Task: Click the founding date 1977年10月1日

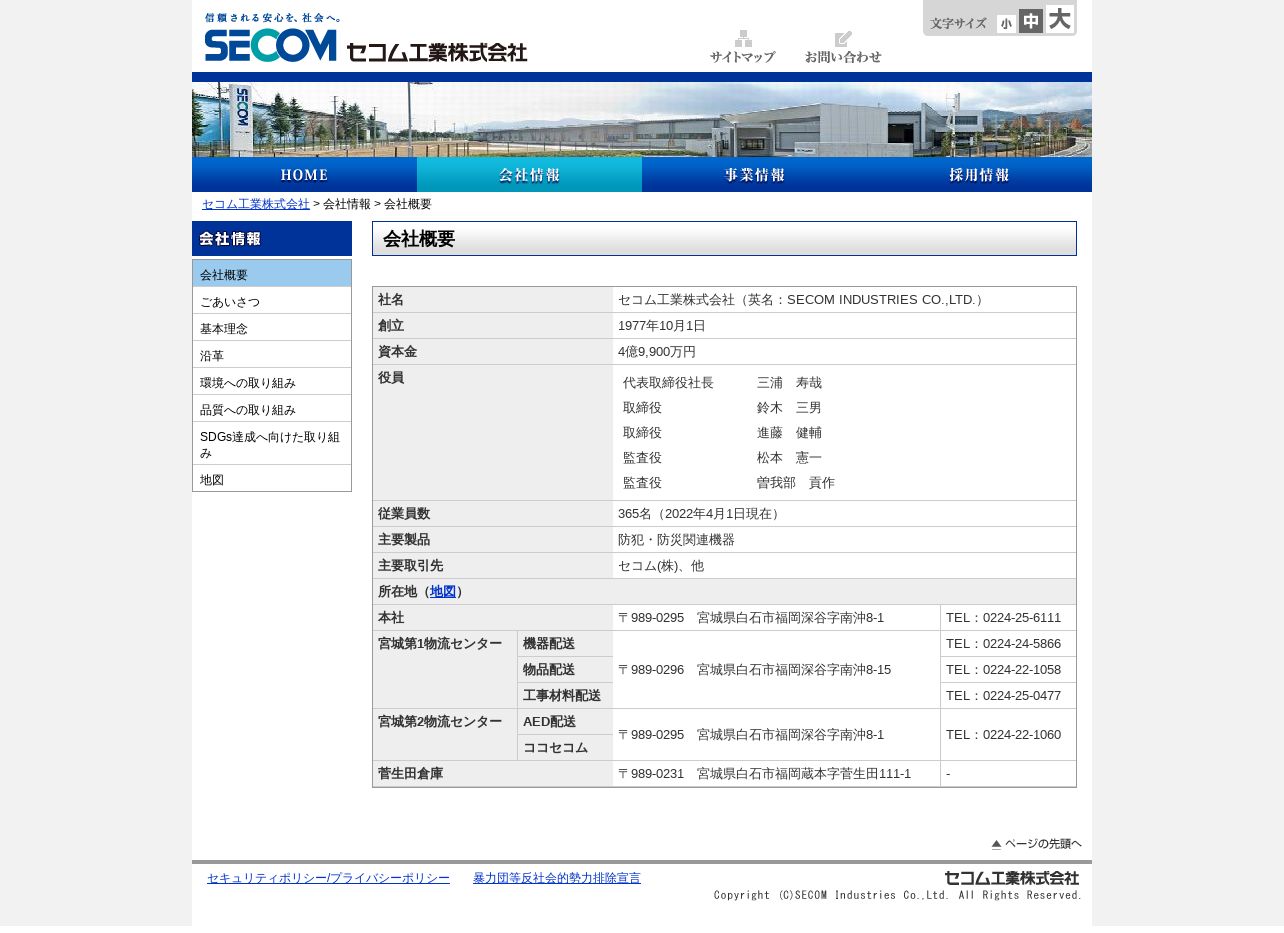Action: pos(662,326)
